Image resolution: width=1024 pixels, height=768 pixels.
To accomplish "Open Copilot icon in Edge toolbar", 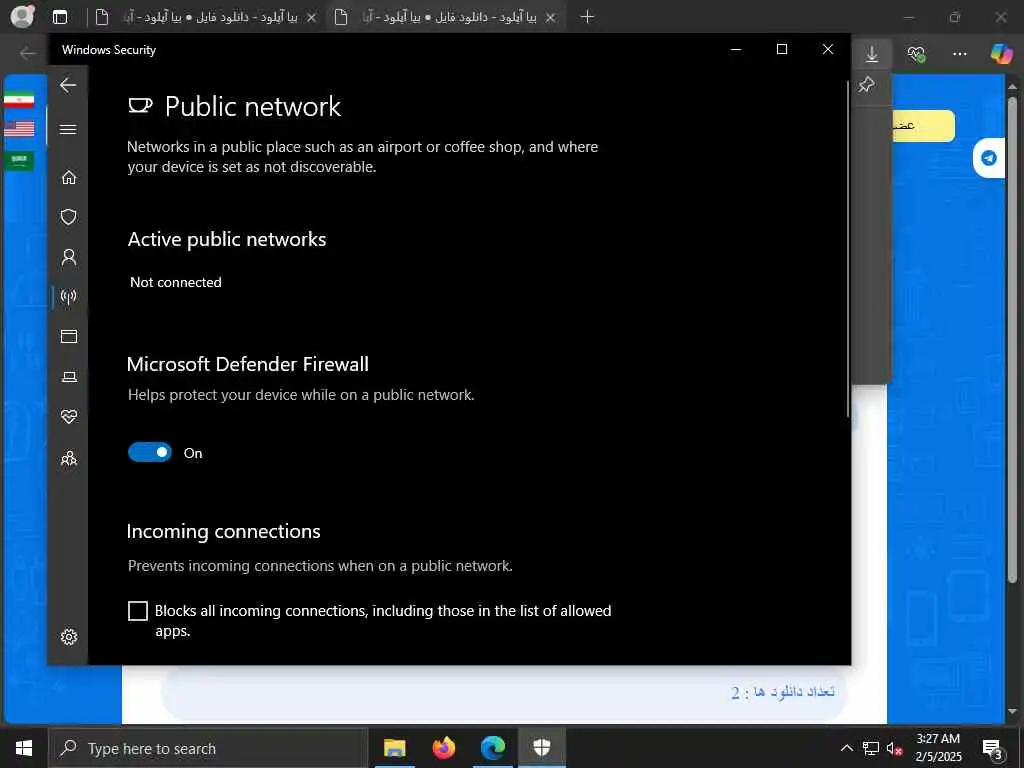I will tap(1000, 54).
